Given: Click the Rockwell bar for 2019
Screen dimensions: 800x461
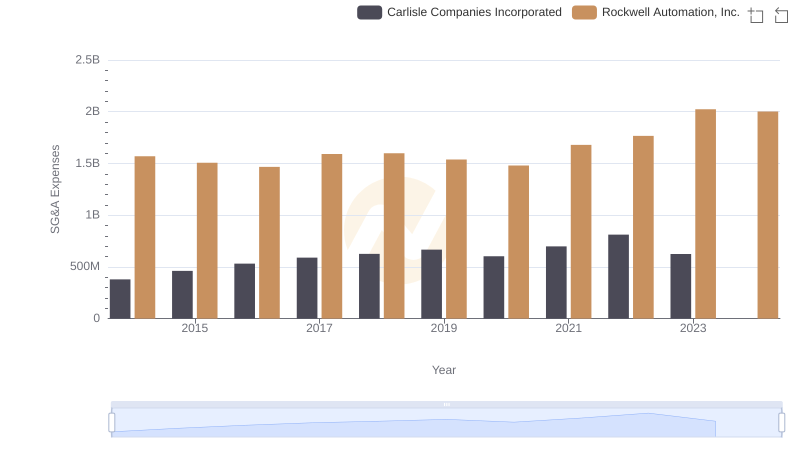Looking at the screenshot, I should click(x=456, y=239).
